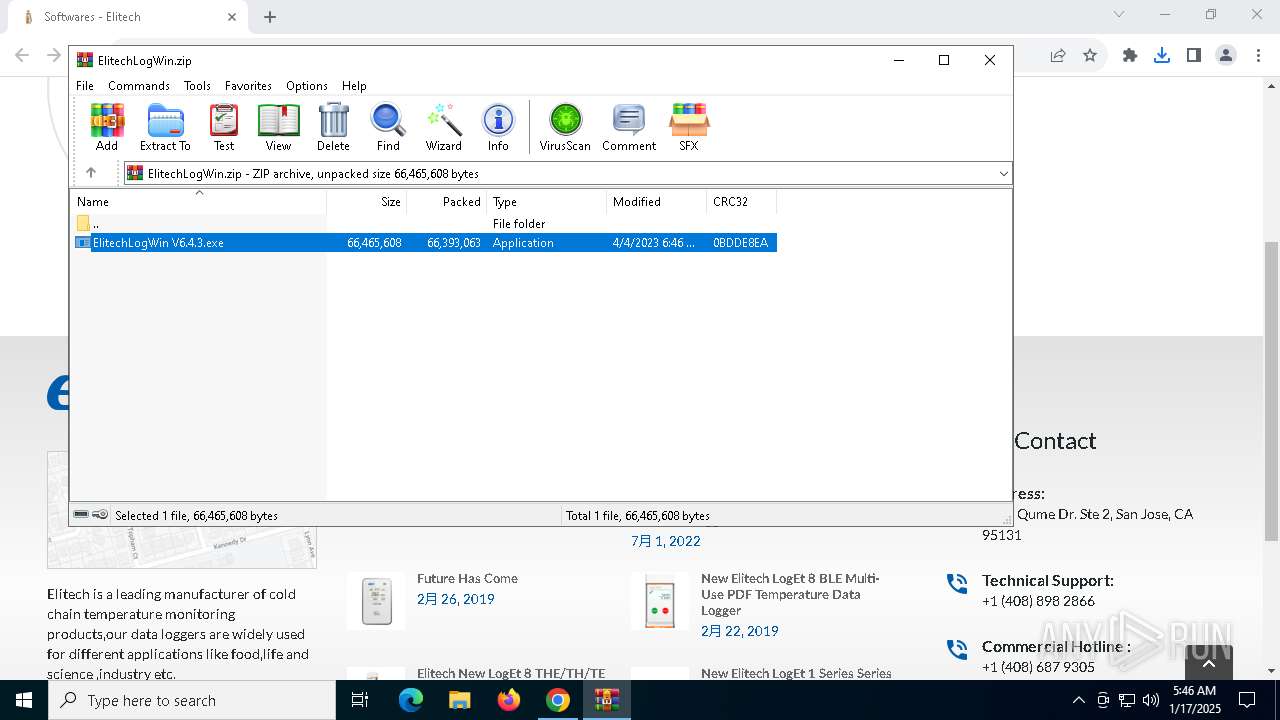This screenshot has height=720, width=1280.
Task: Run the VirusScan bug icon
Action: pyautogui.click(x=565, y=127)
